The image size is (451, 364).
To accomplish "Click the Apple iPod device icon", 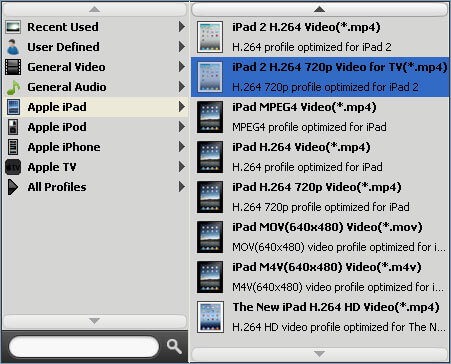I will 13,127.
